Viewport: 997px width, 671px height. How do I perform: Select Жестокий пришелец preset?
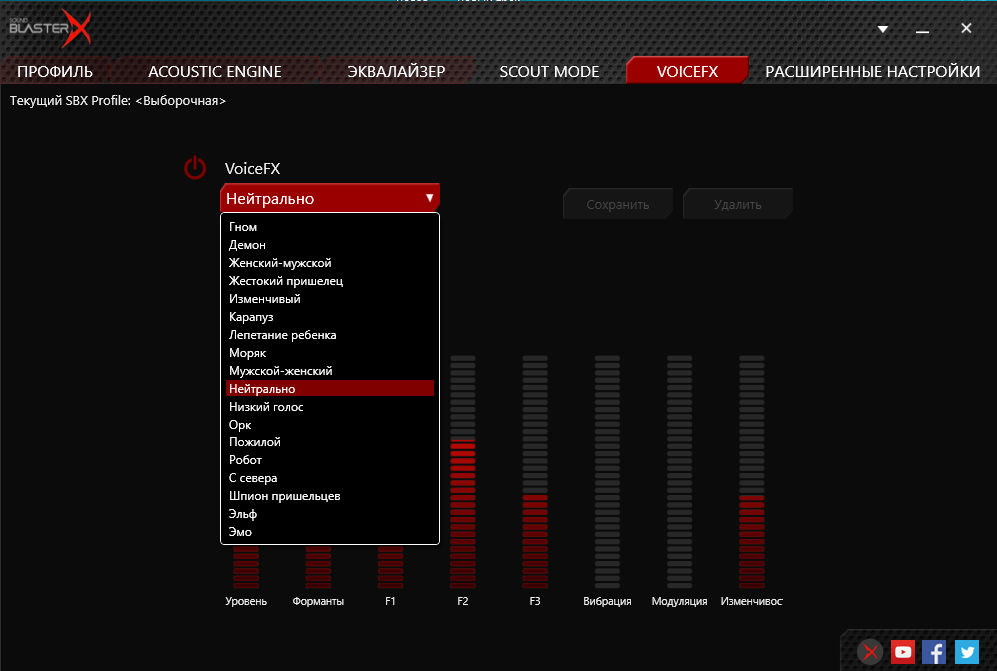click(330, 280)
